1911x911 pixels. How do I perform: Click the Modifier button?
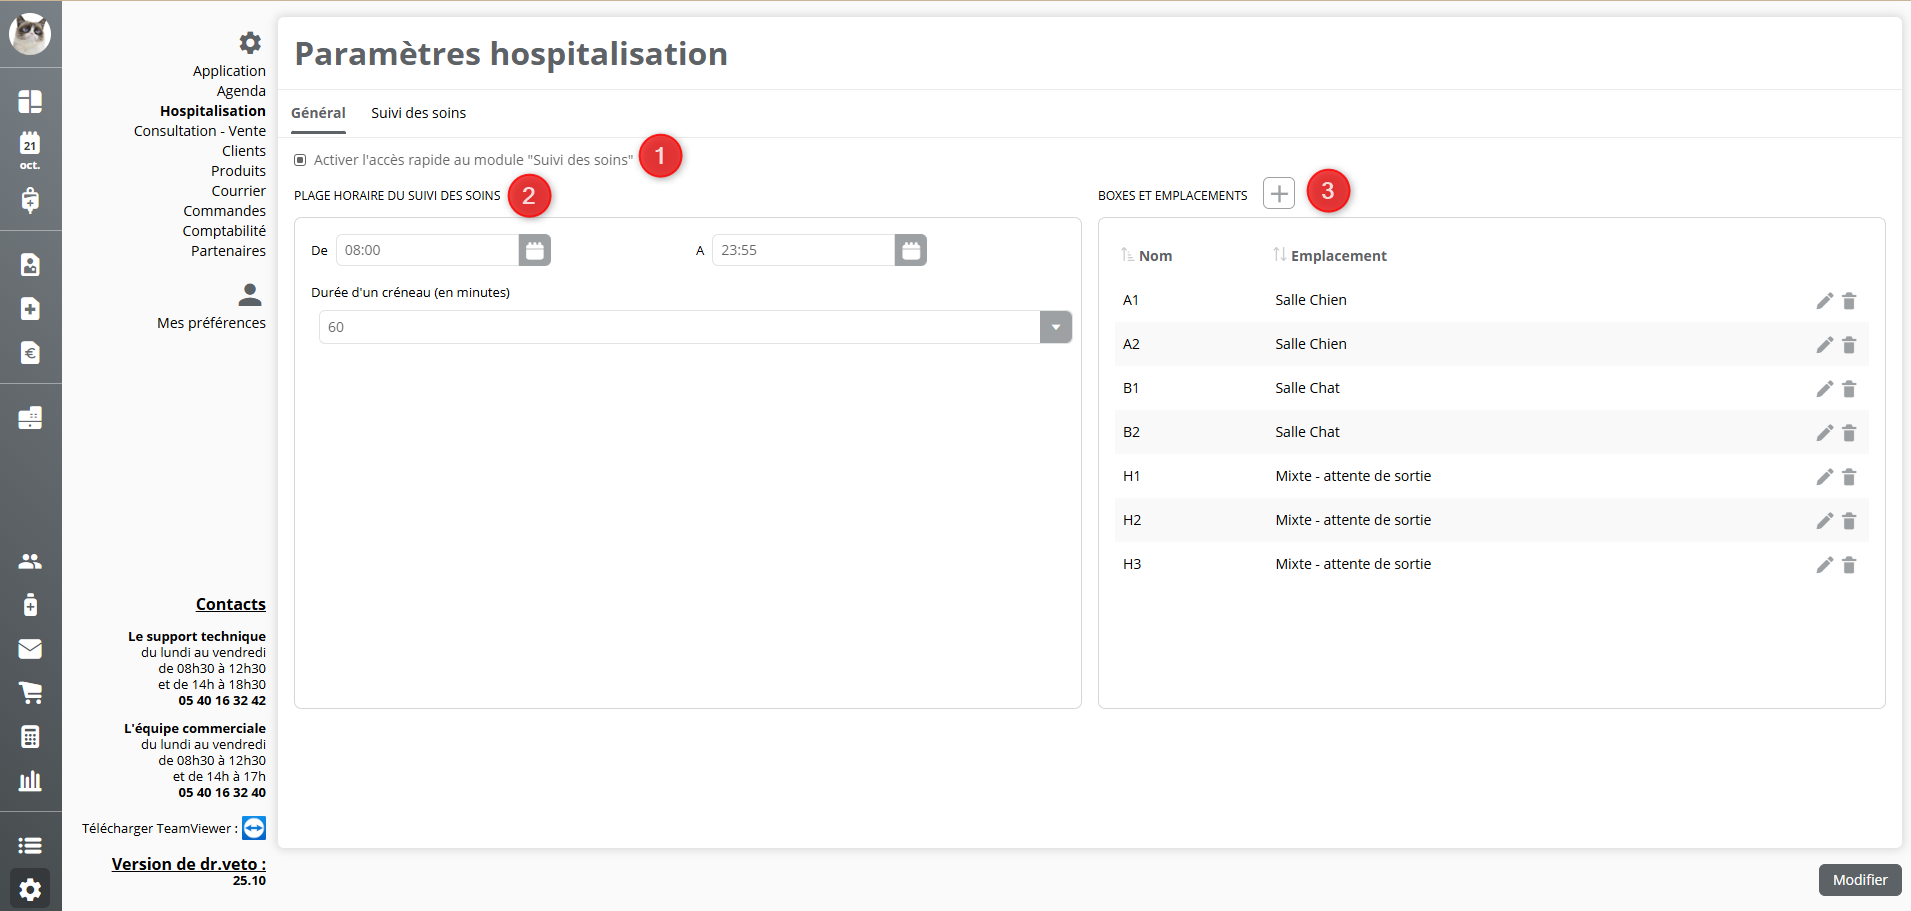[x=1859, y=880]
